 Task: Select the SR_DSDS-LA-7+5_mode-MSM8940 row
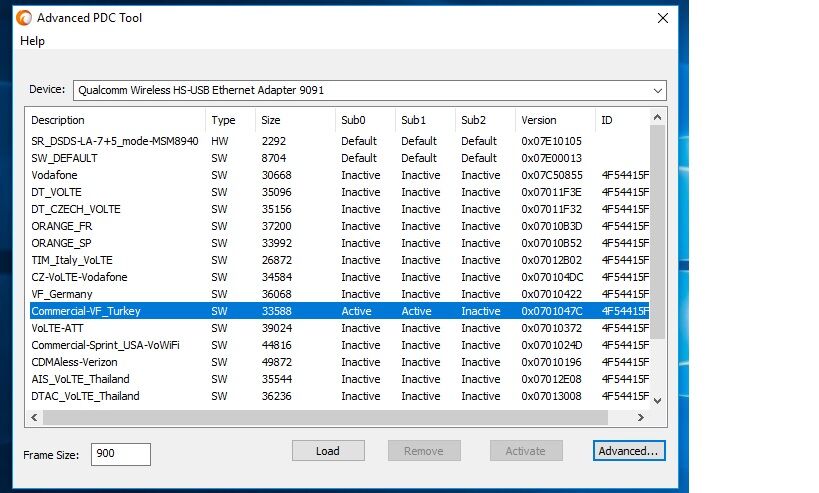pos(339,141)
